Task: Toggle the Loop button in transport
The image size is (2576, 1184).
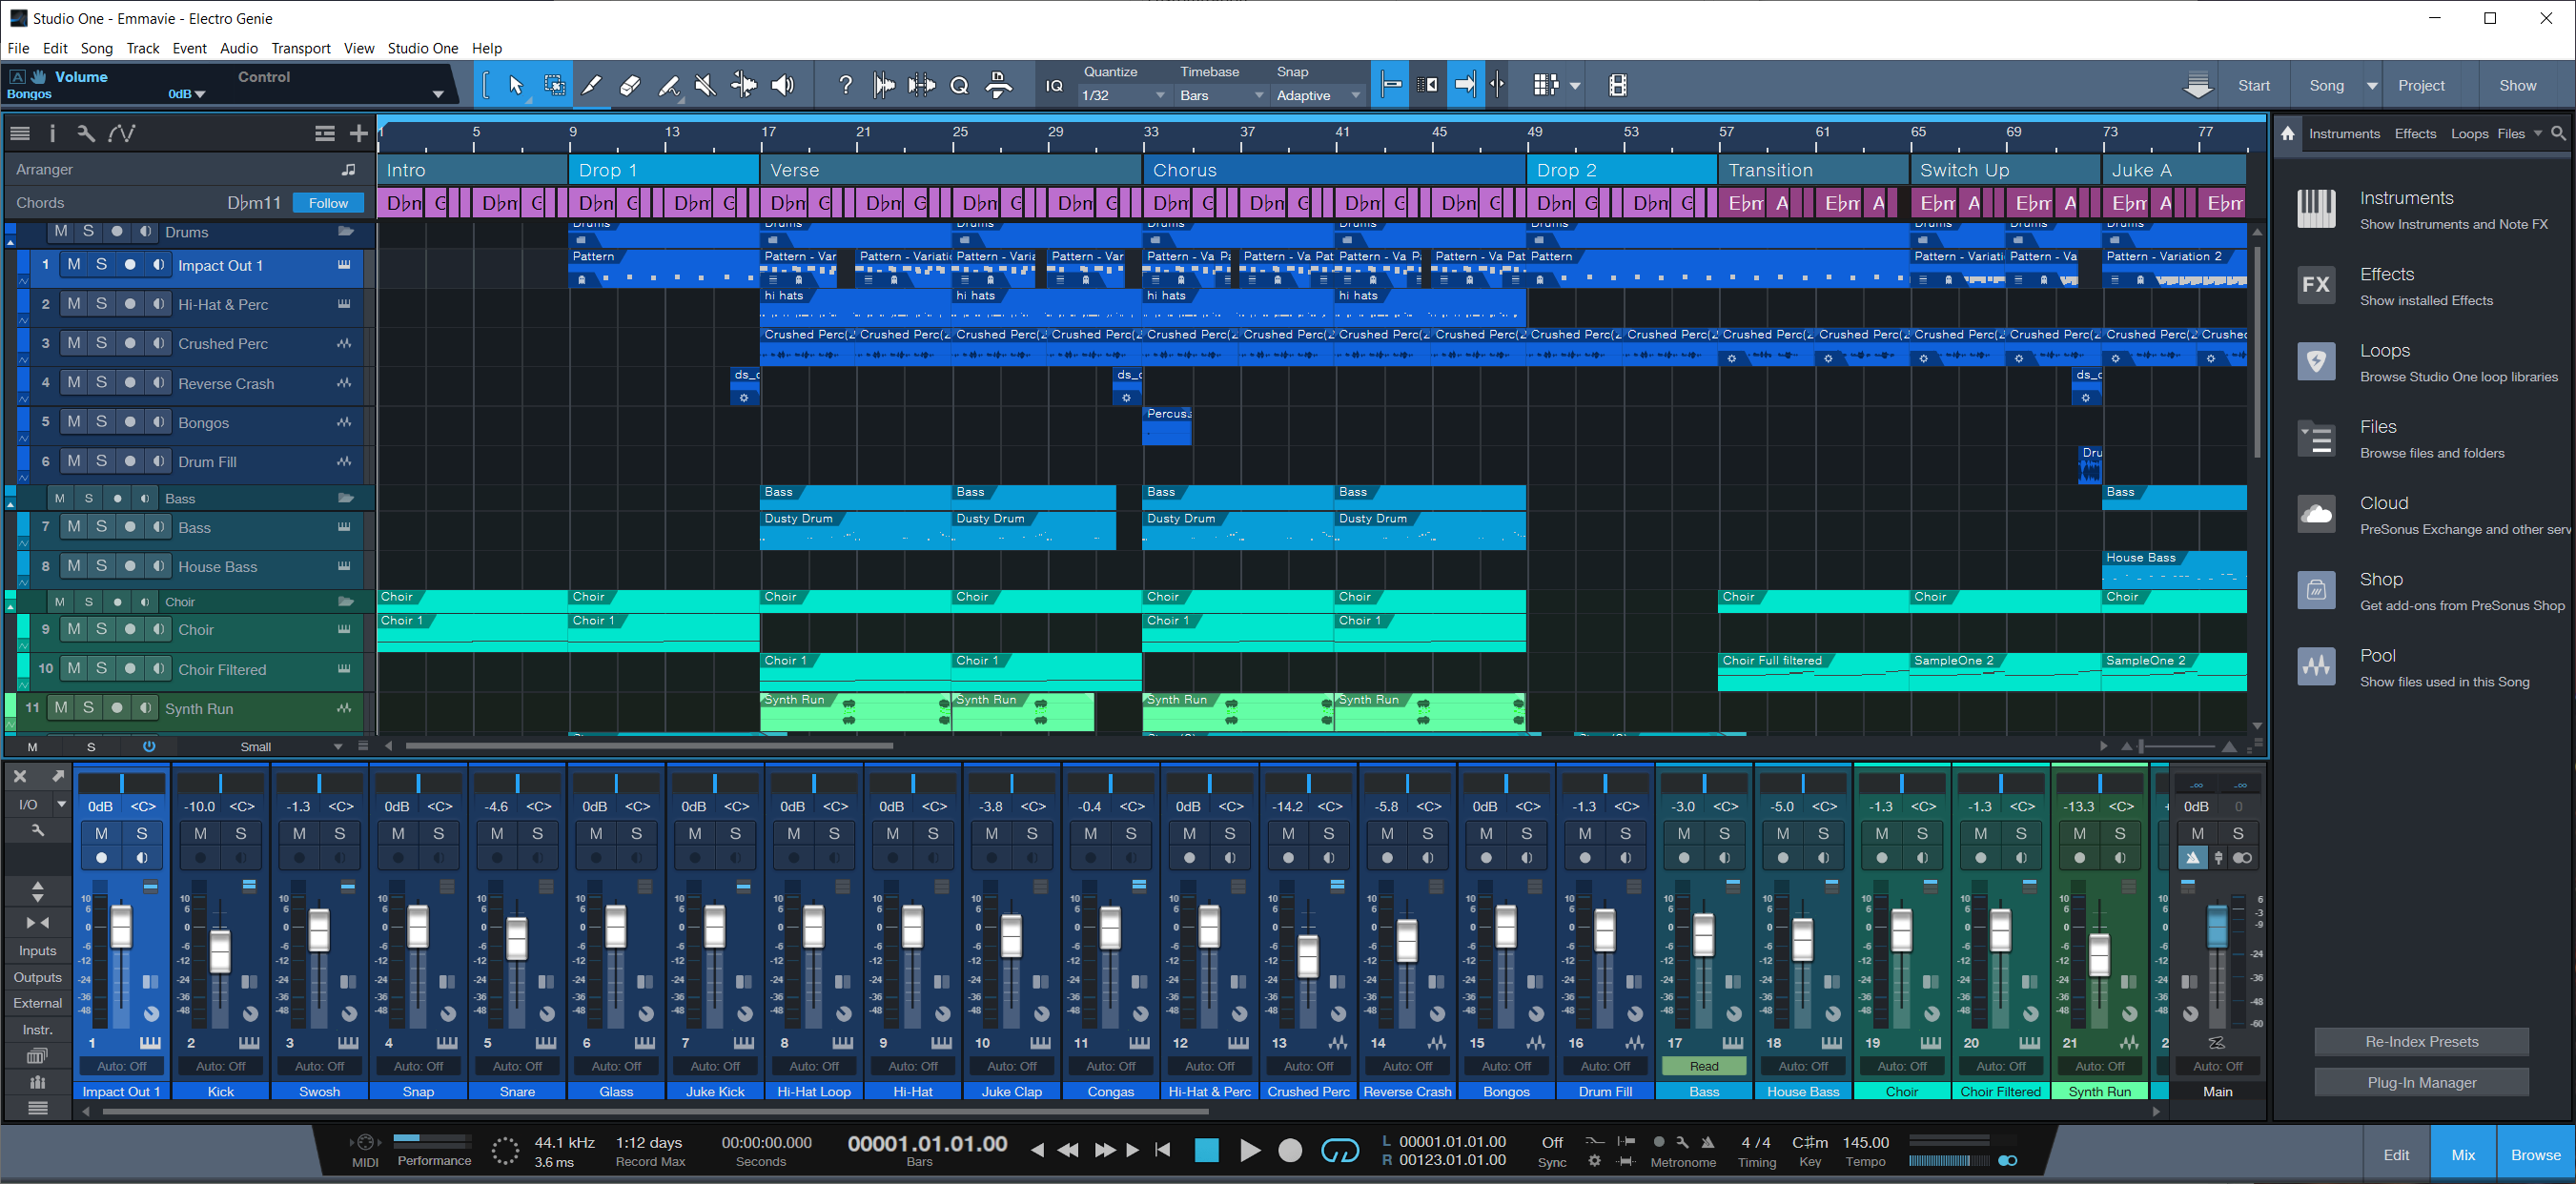Action: [x=1340, y=1151]
